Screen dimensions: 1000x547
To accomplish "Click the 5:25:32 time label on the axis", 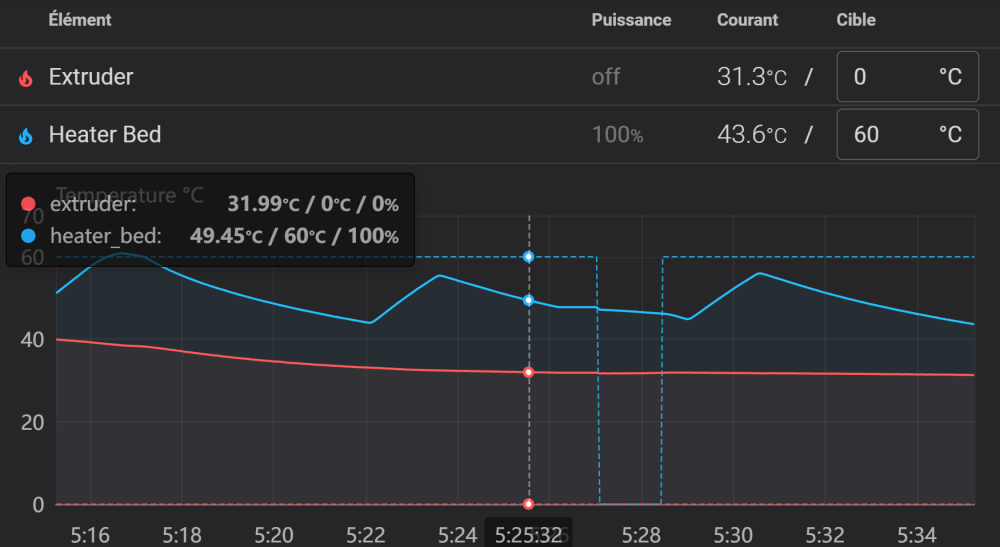I will click(528, 535).
